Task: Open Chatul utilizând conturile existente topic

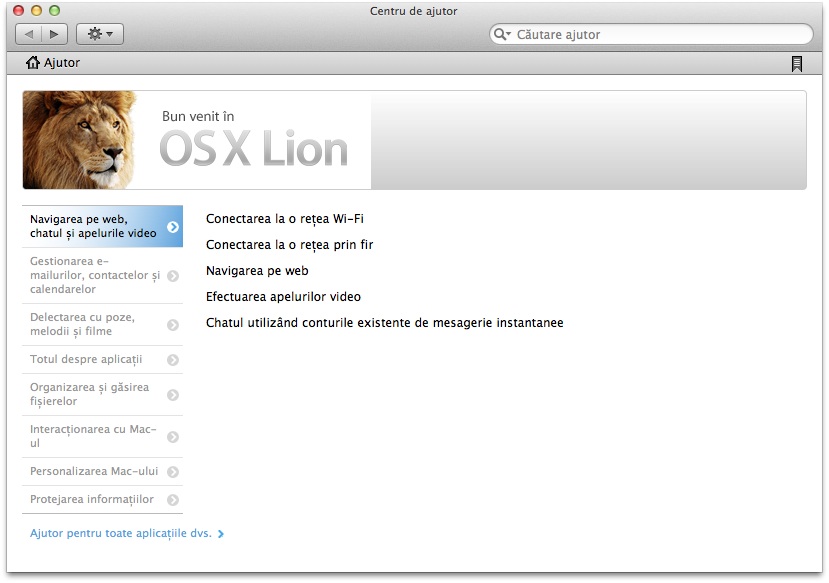Action: point(384,322)
